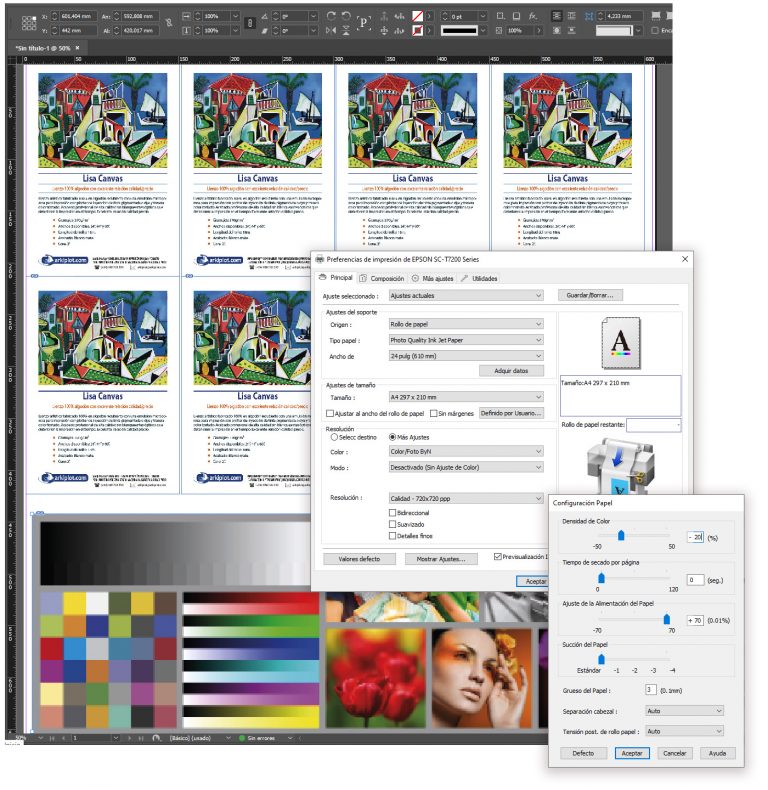Screen dimensions: 768x790
Task: Open Resolución Calidad 720x720 ppp dropdown
Action: 466,498
